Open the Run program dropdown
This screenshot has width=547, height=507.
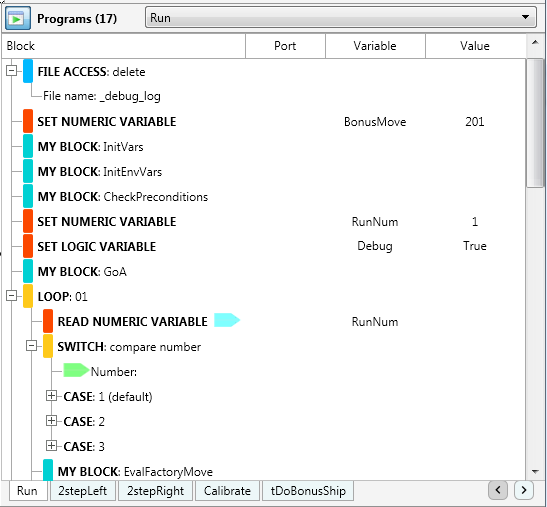[340, 17]
